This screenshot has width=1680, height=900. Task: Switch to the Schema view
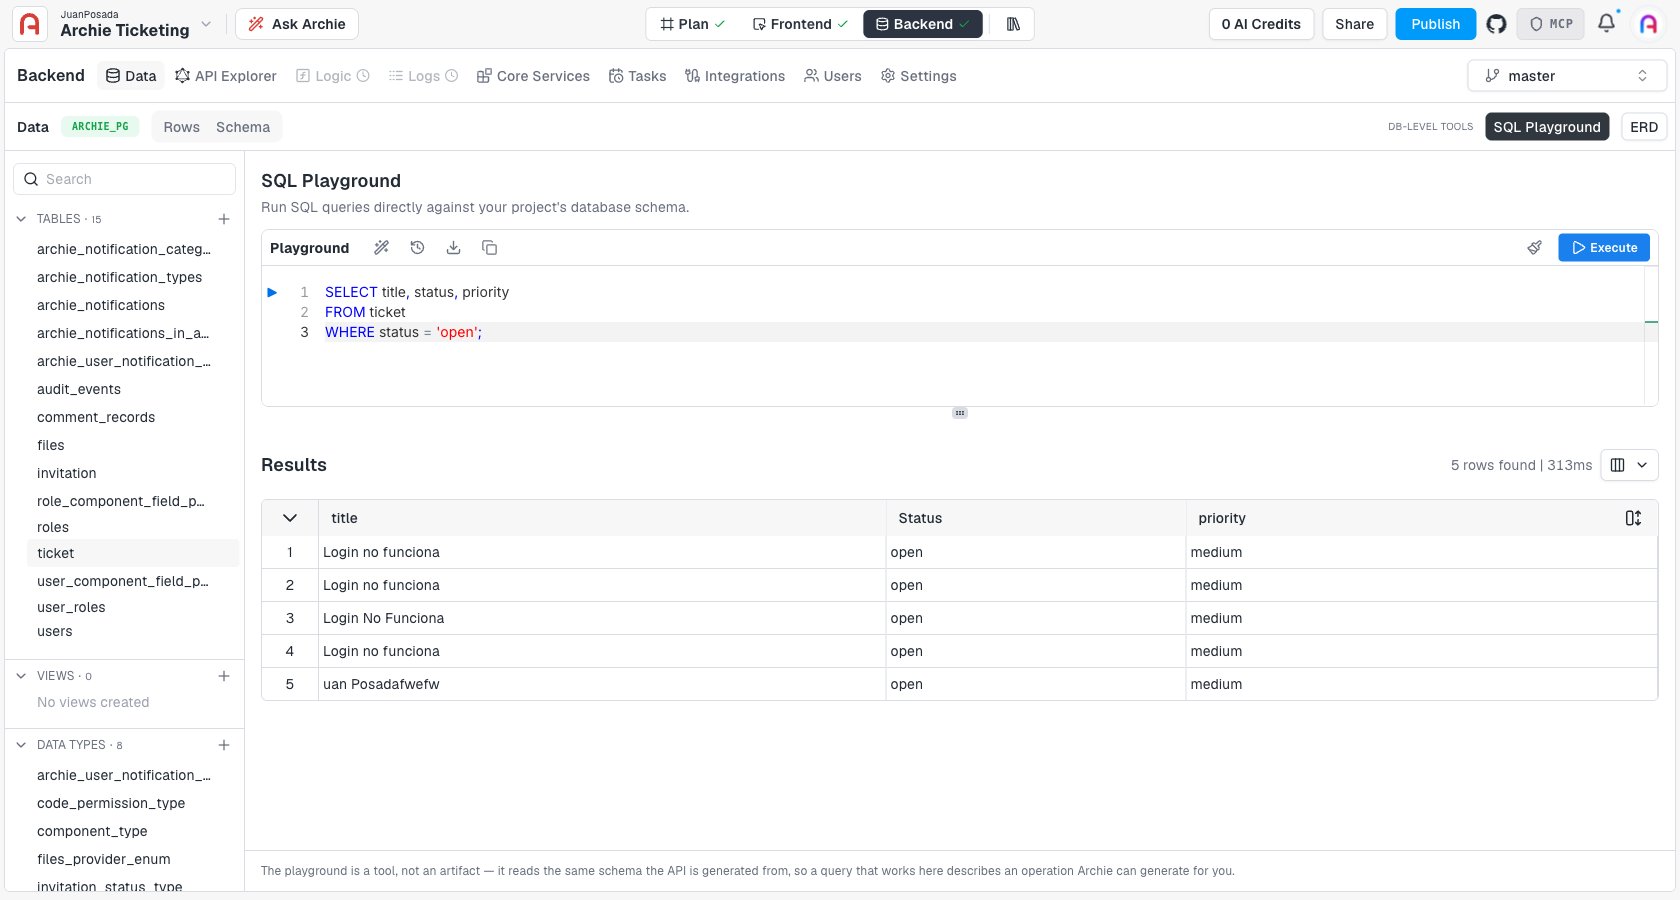click(x=243, y=127)
